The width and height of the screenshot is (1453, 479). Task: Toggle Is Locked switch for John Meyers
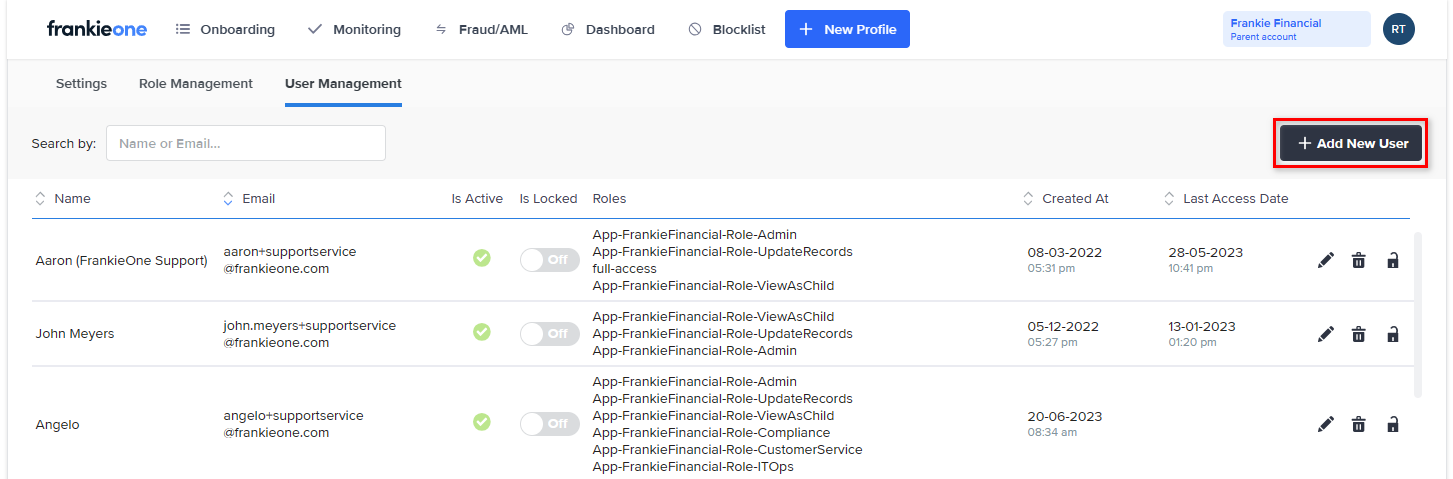pyautogui.click(x=549, y=334)
